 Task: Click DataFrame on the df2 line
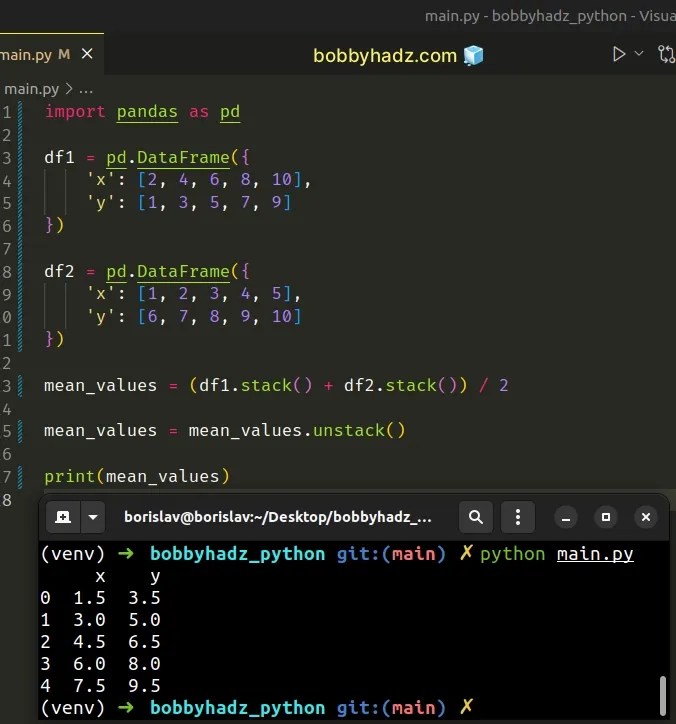tap(183, 272)
